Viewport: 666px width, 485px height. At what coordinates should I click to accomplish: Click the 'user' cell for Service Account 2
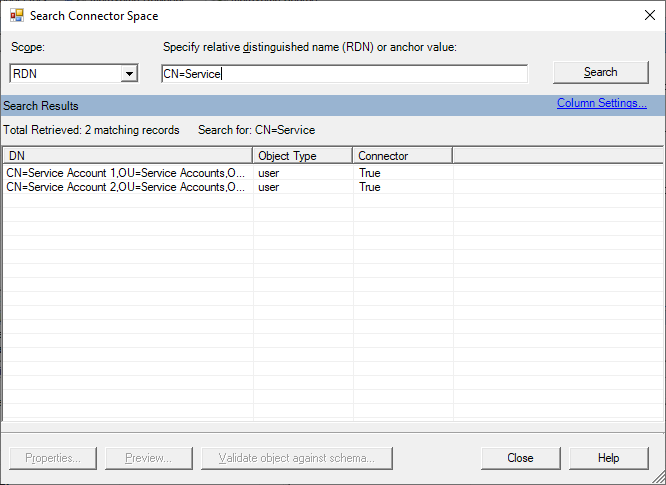coord(269,187)
